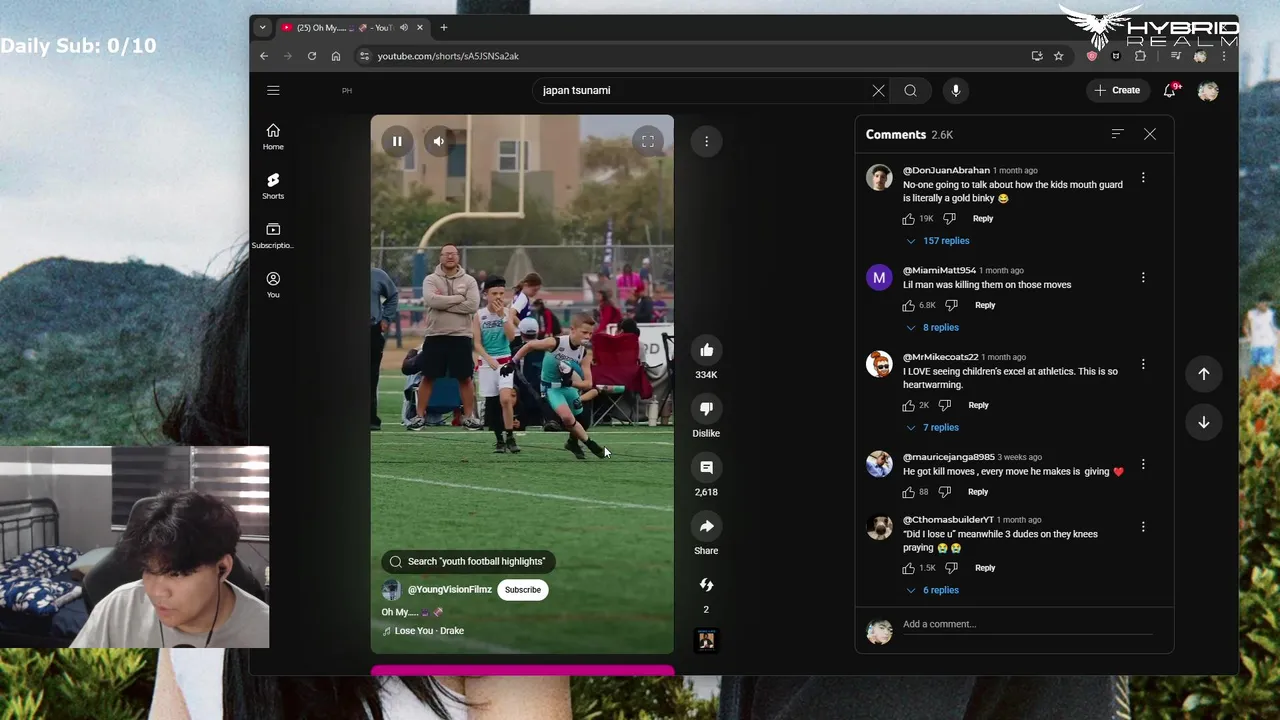Click the Add a comment field
Image resolution: width=1280 pixels, height=720 pixels.
click(1028, 625)
